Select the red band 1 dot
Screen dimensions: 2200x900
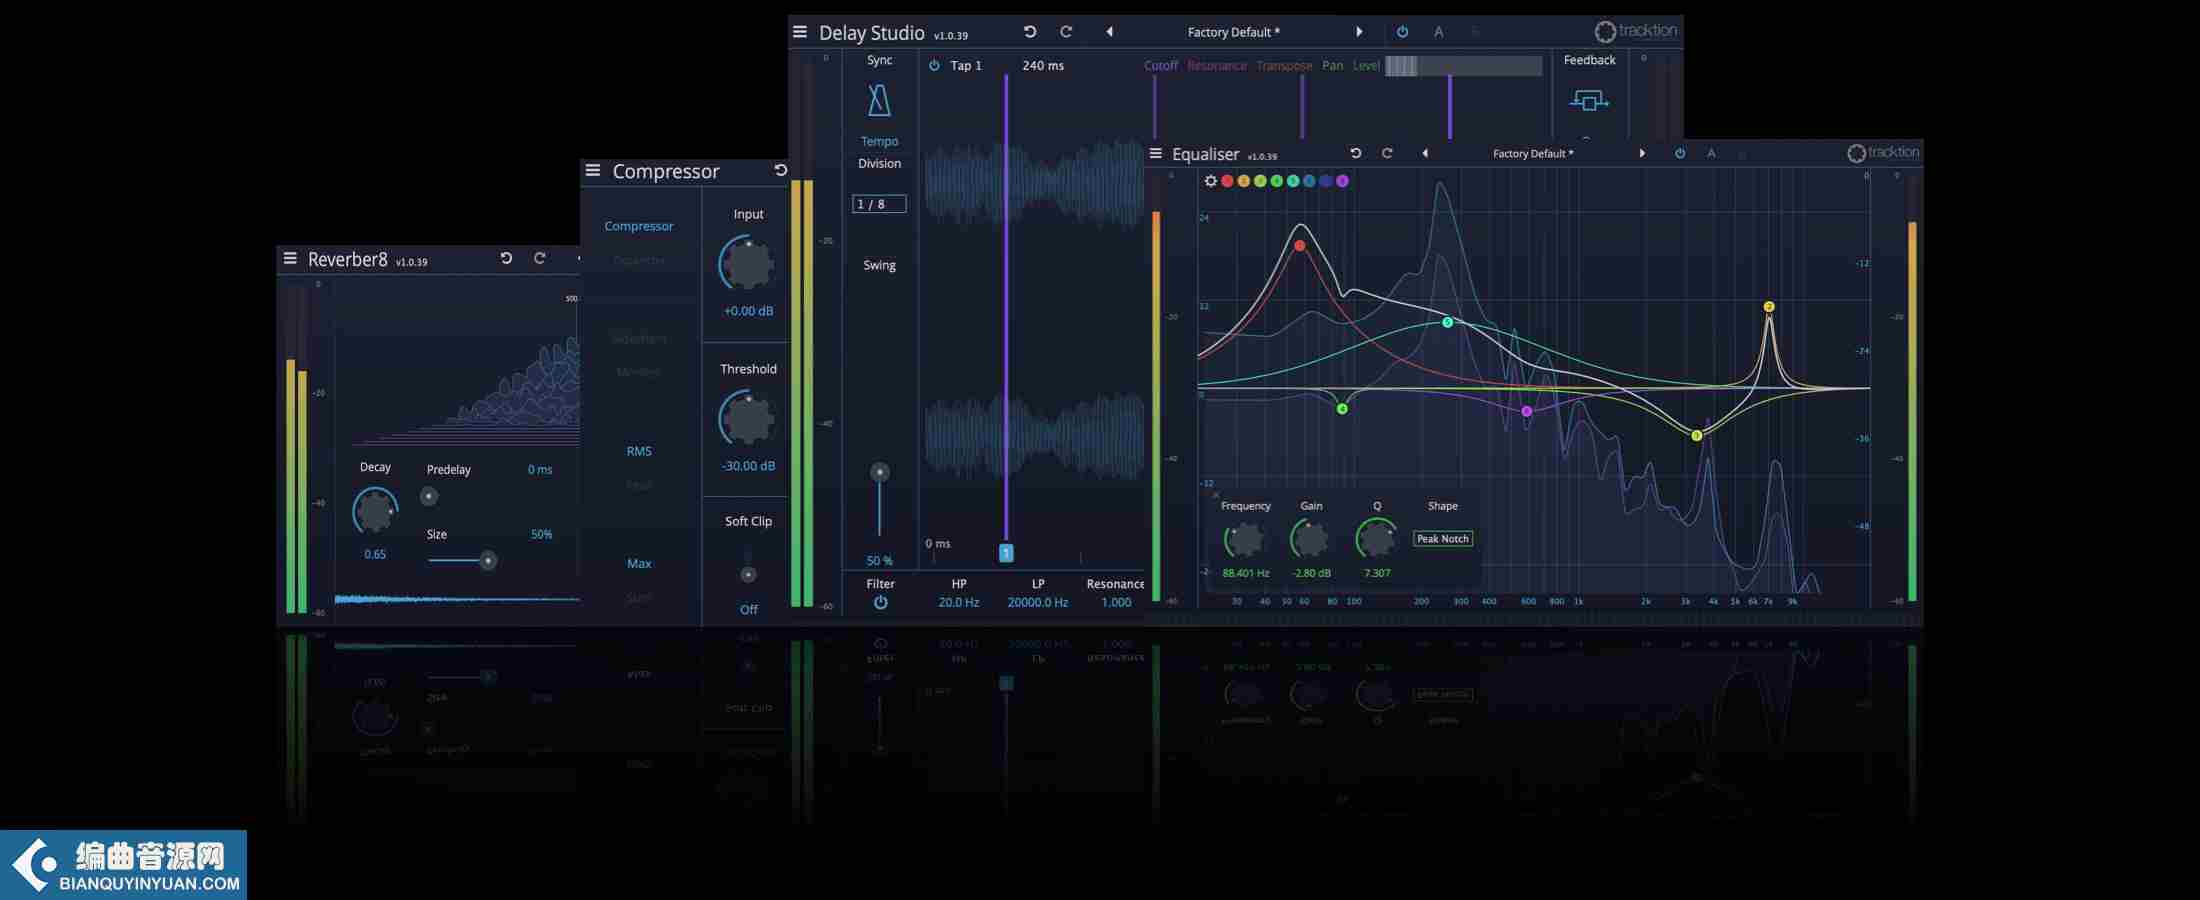1227,181
